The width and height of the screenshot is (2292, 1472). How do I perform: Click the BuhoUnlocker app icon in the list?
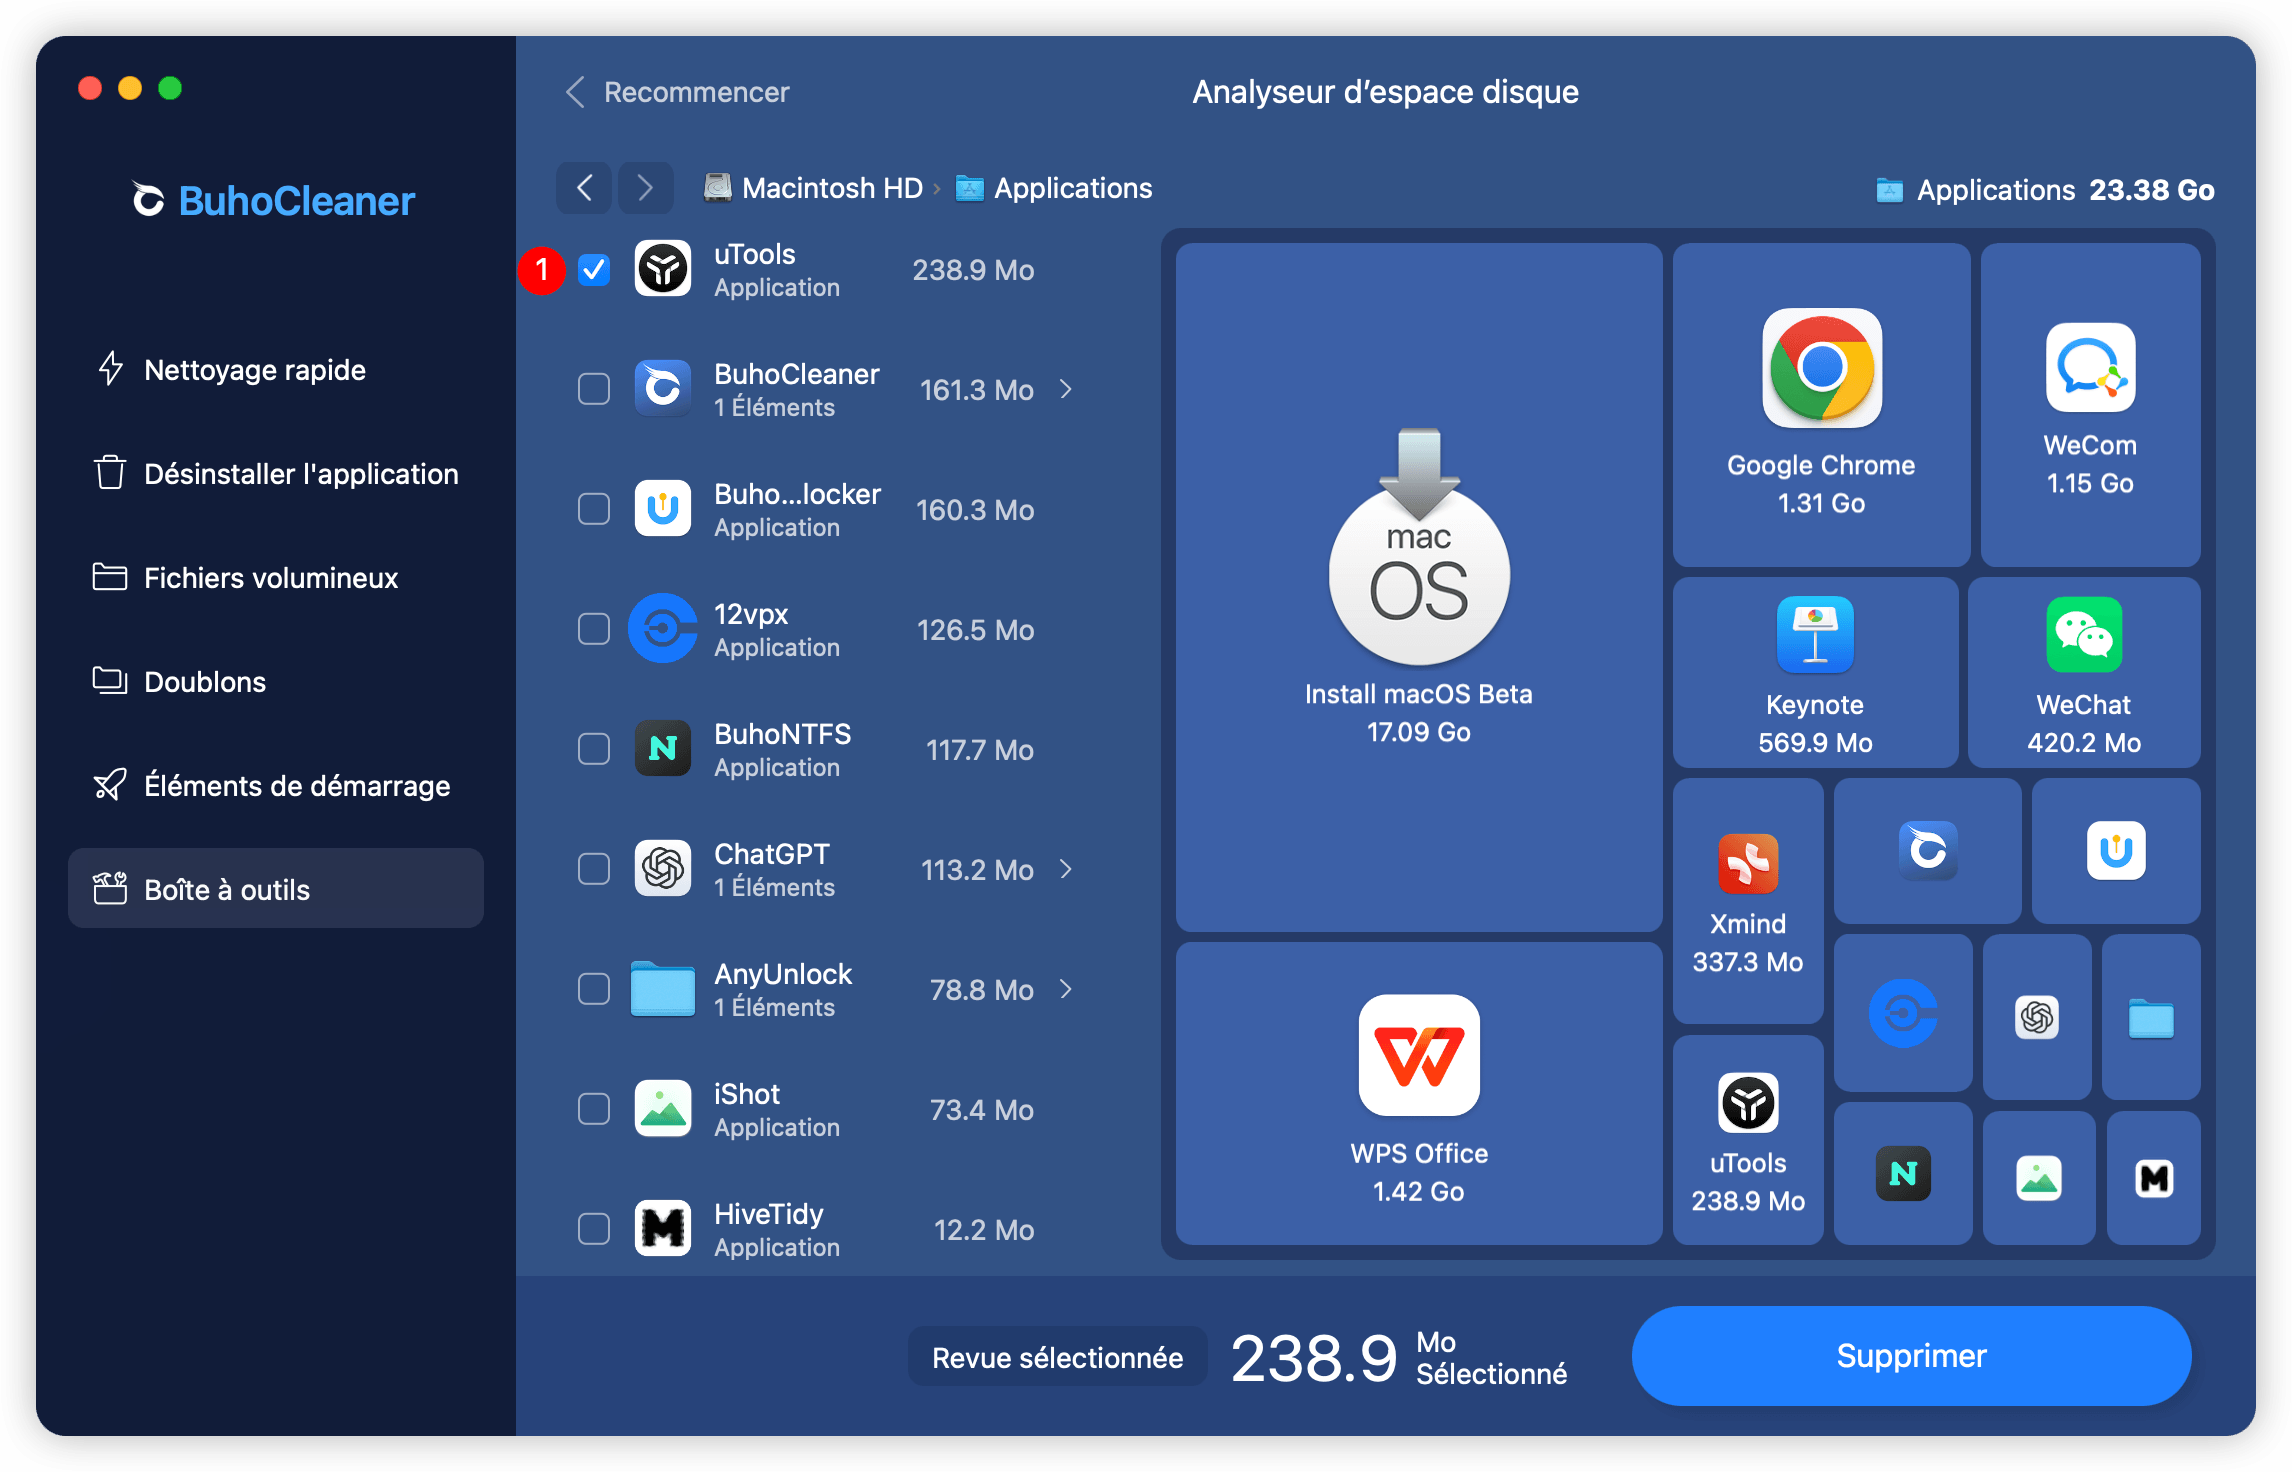point(663,509)
